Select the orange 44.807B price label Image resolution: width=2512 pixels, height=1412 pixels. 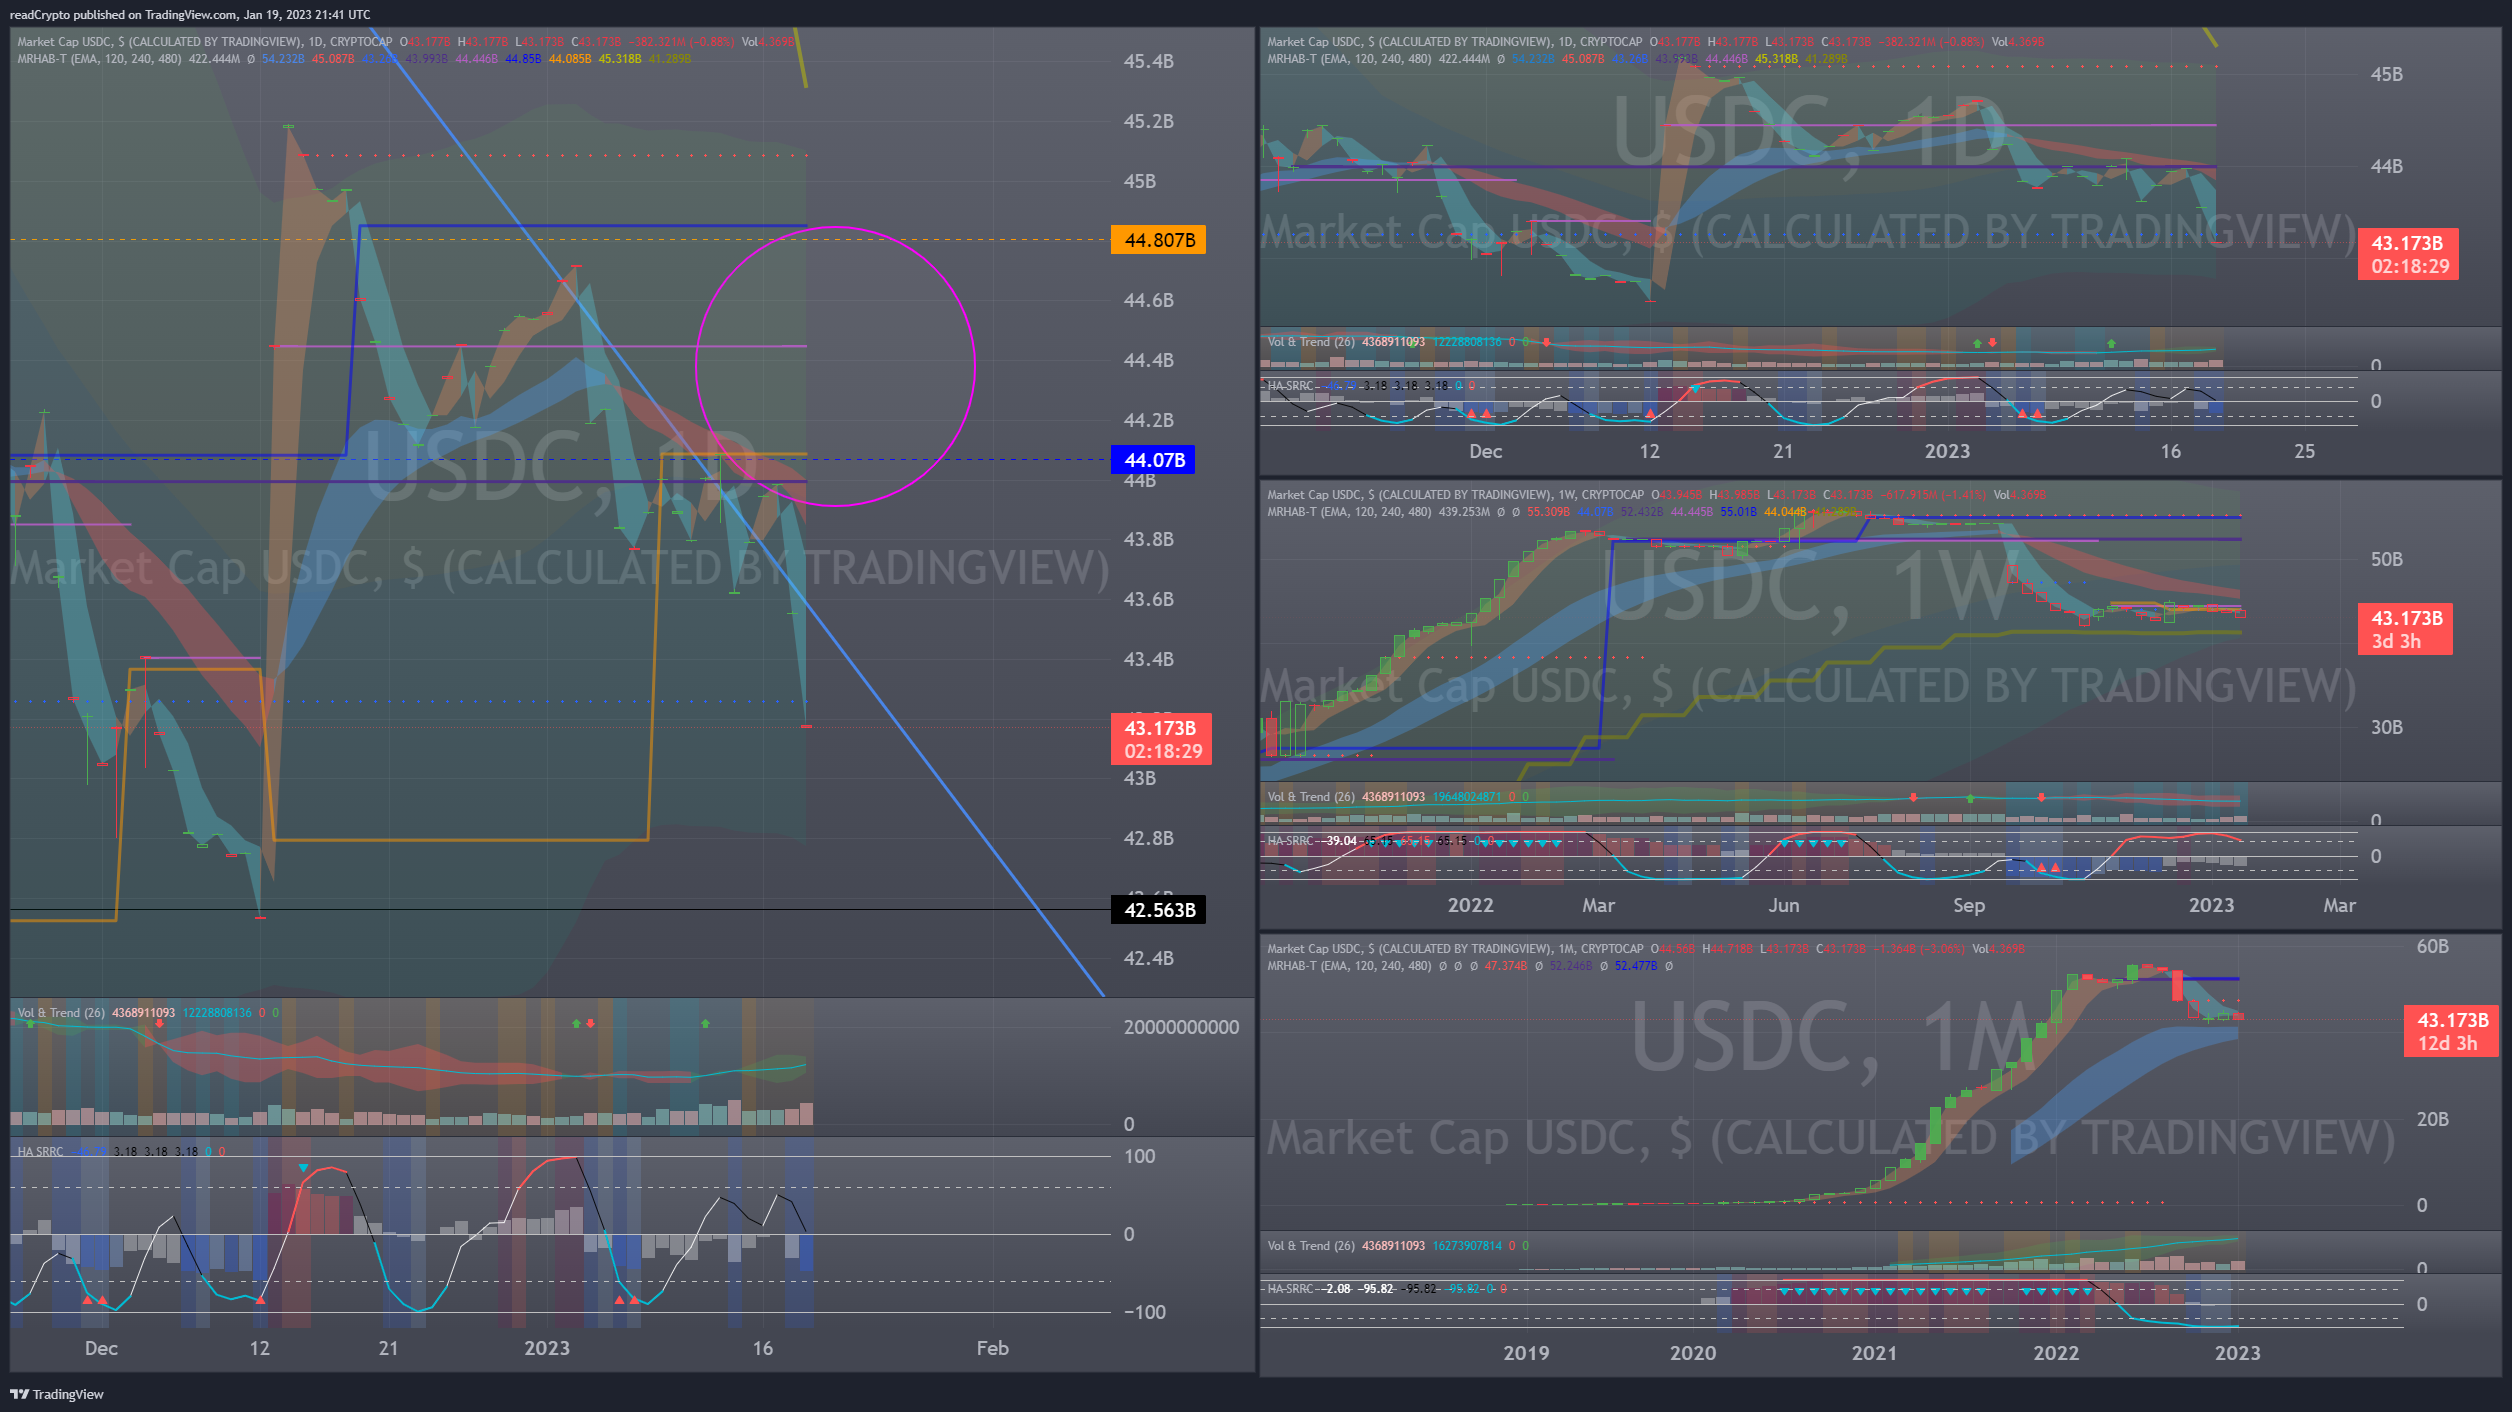1158,240
